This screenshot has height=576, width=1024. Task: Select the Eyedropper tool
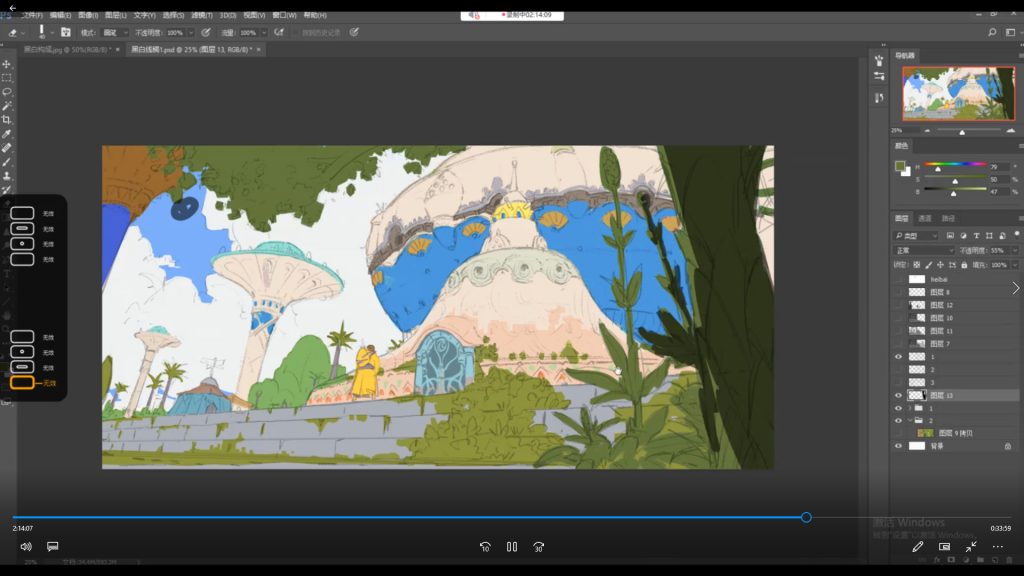pyautogui.click(x=7, y=133)
